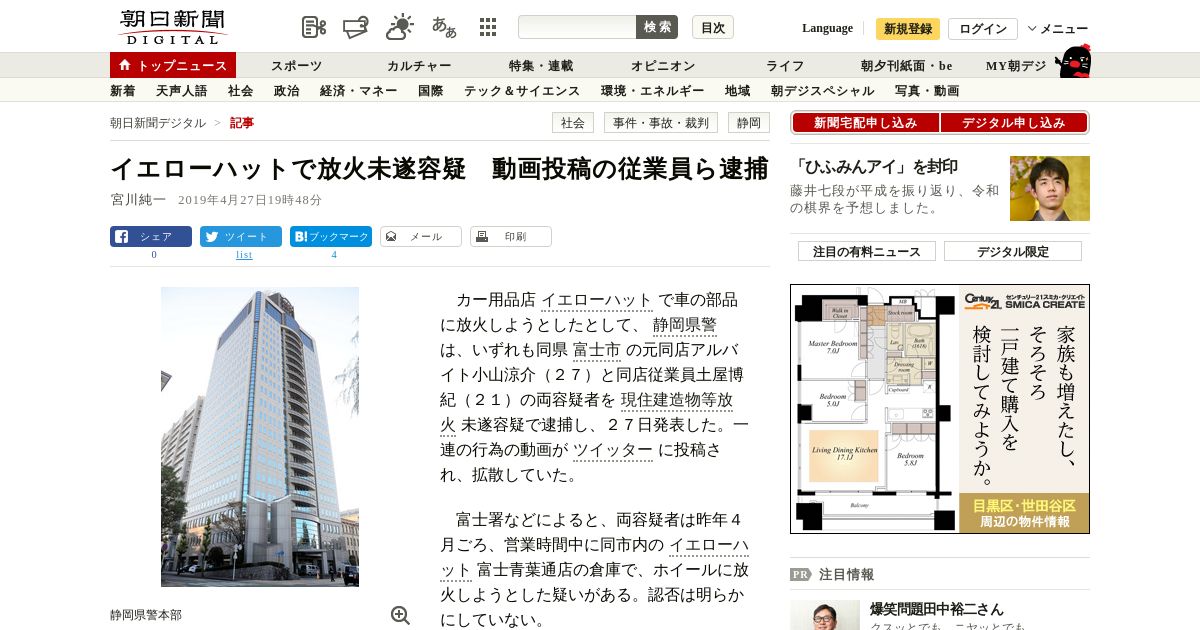The image size is (1200, 630).
Task: Open テック＆サイエンス section
Action: click(x=522, y=91)
